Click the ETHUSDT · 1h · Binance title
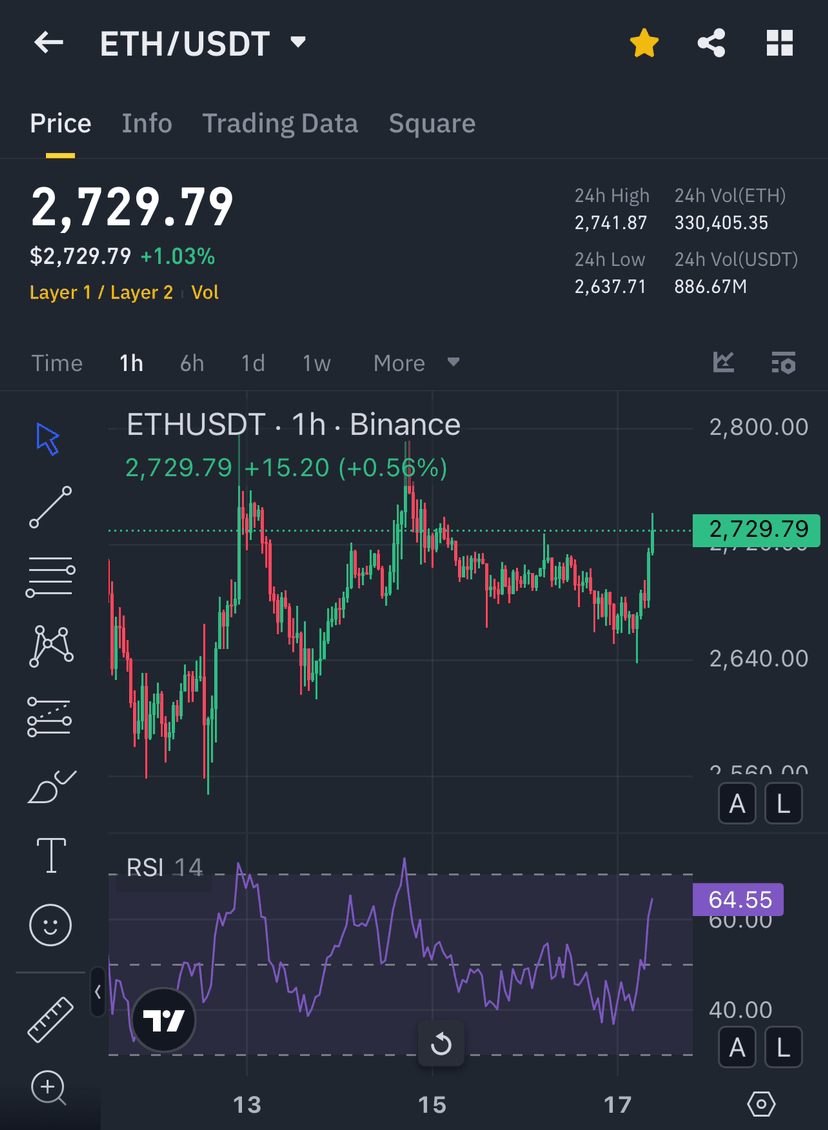The height and width of the screenshot is (1130, 828). [293, 425]
